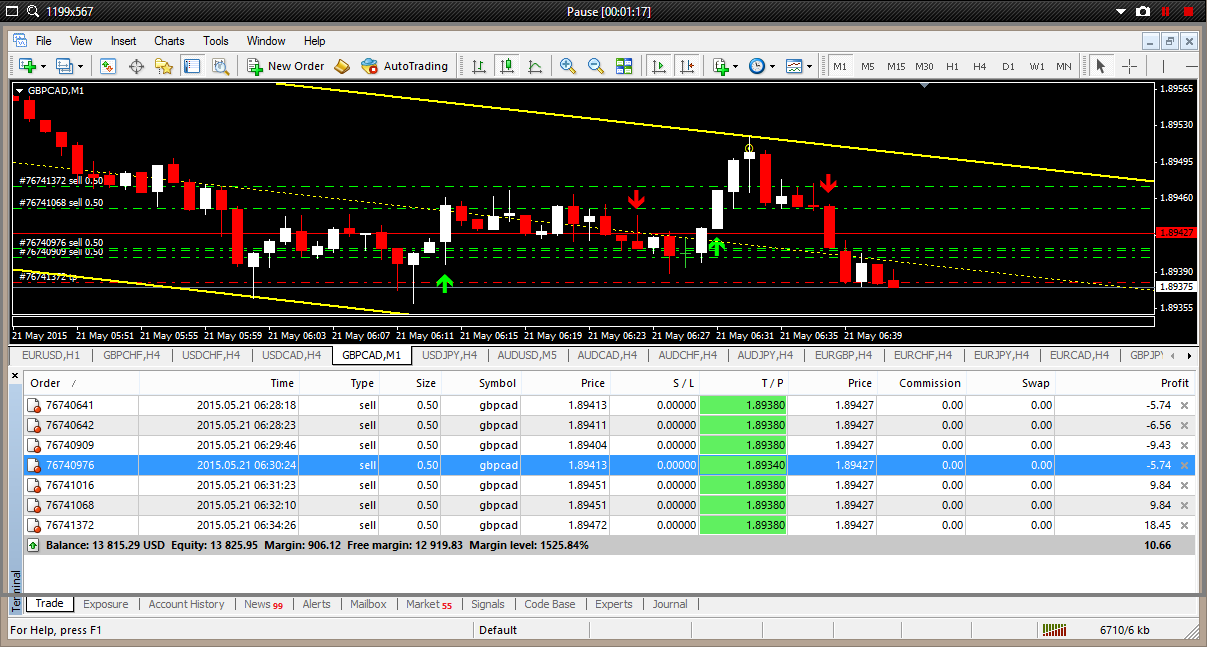Toggle Chart Shift
This screenshot has height=647, width=1207.
(686, 66)
